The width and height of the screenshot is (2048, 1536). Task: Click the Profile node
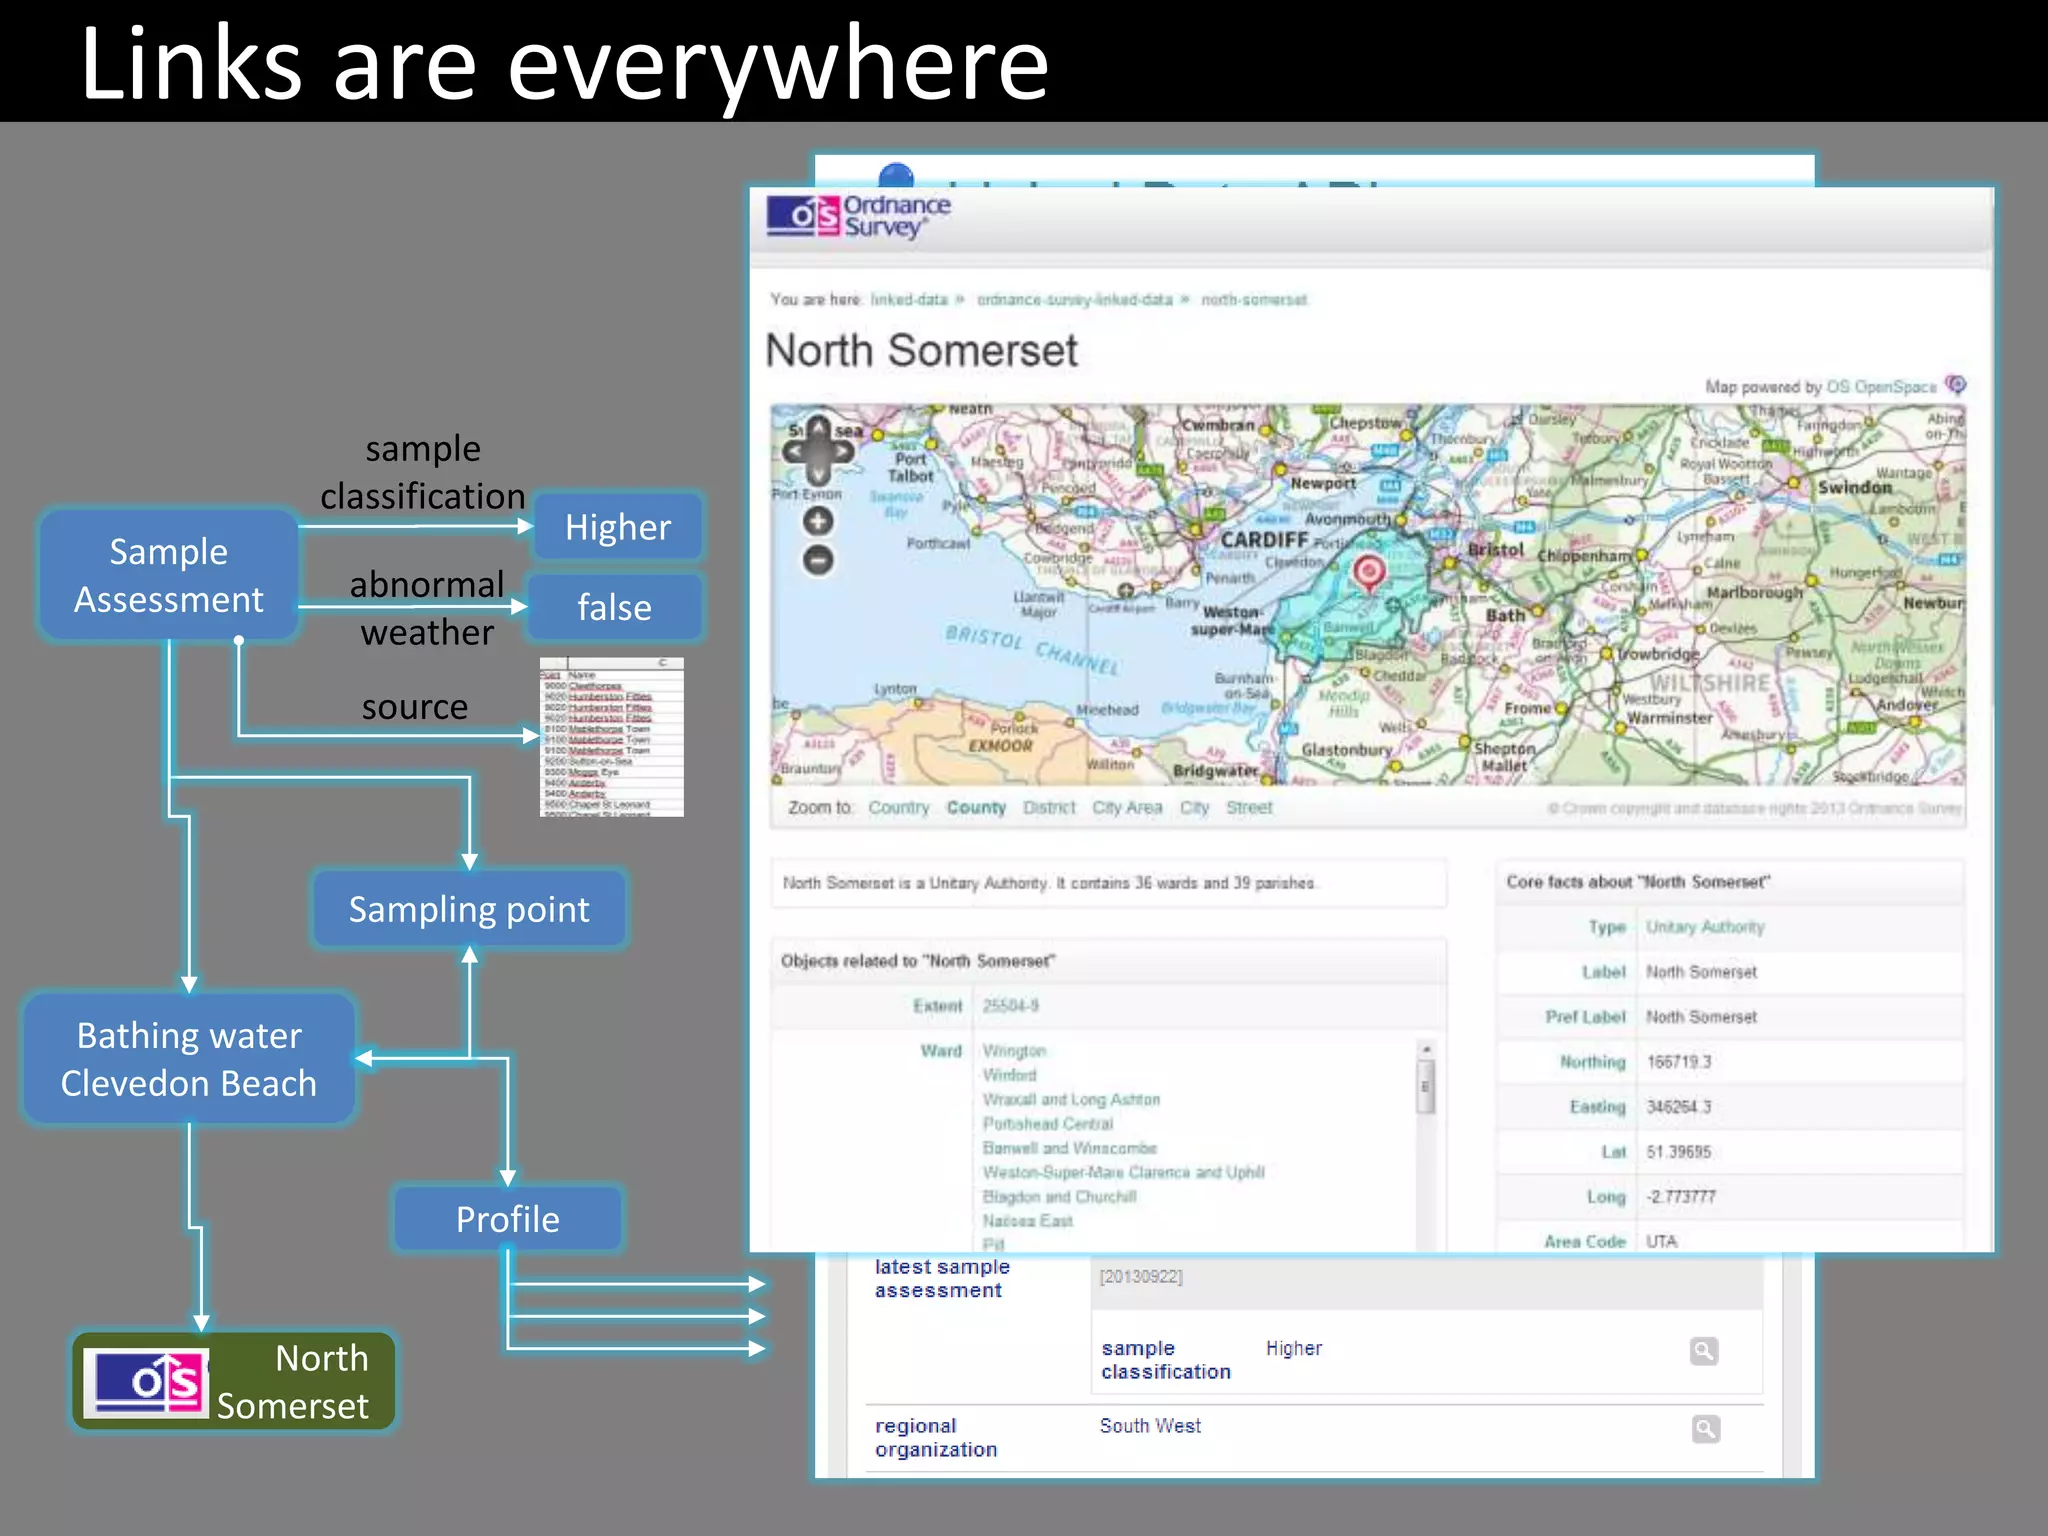click(508, 1219)
